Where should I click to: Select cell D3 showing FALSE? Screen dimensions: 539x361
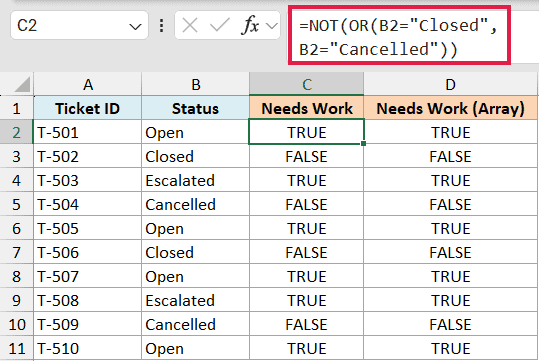450,156
